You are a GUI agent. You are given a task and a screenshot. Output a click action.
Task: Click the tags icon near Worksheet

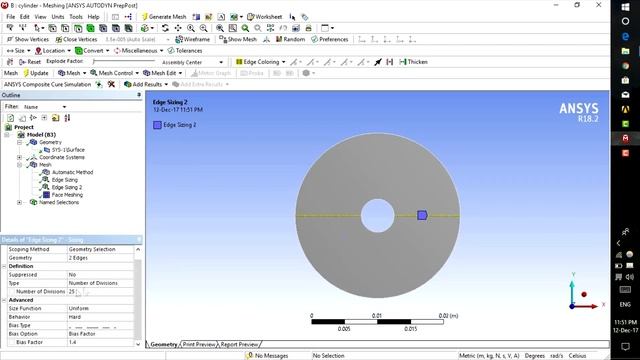click(304, 17)
